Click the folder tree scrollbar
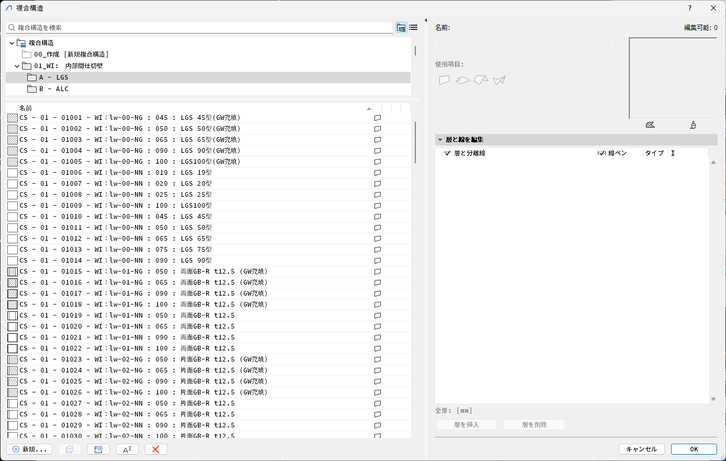Image resolution: width=726 pixels, height=461 pixels. click(x=415, y=50)
